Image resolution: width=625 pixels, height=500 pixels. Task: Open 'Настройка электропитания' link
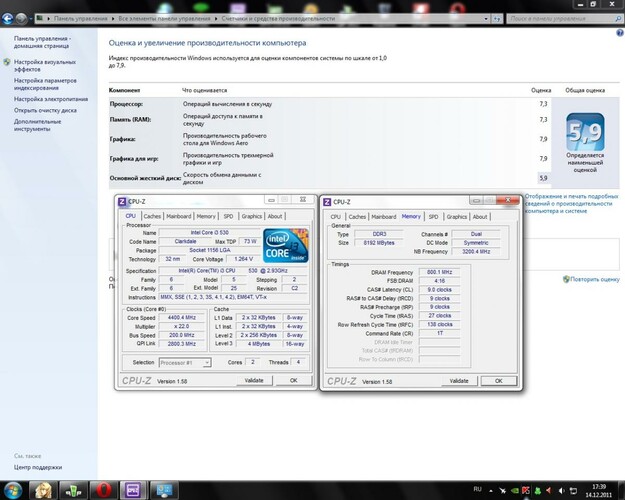point(51,99)
